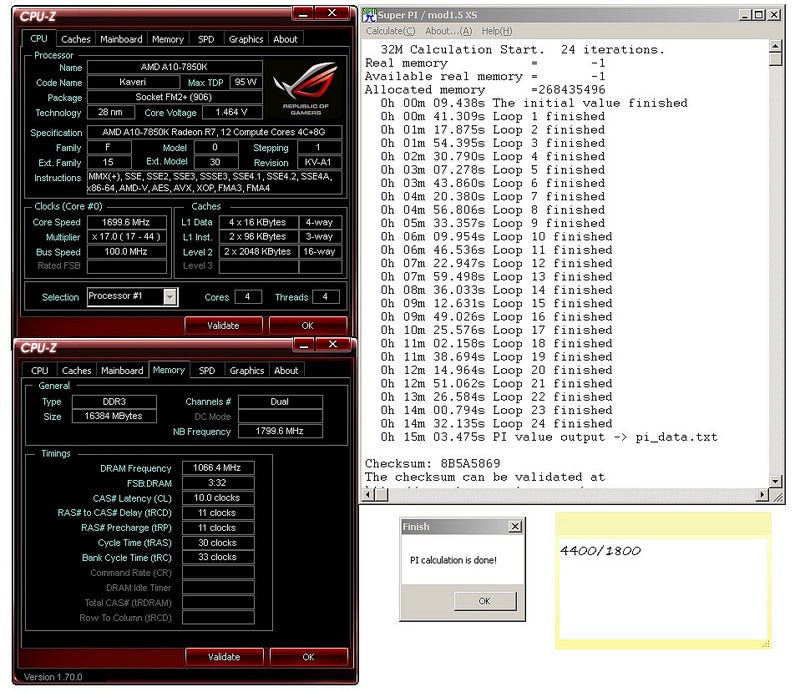The width and height of the screenshot is (800, 692).
Task: Select SPD tab in memory timings CPU-Z window
Action: pos(206,370)
